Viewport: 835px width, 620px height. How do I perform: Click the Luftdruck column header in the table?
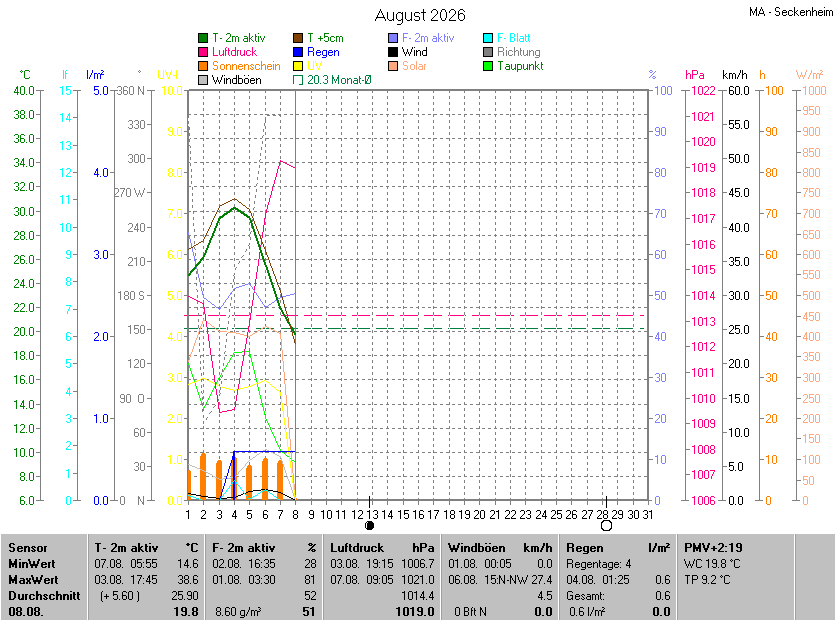[357, 548]
